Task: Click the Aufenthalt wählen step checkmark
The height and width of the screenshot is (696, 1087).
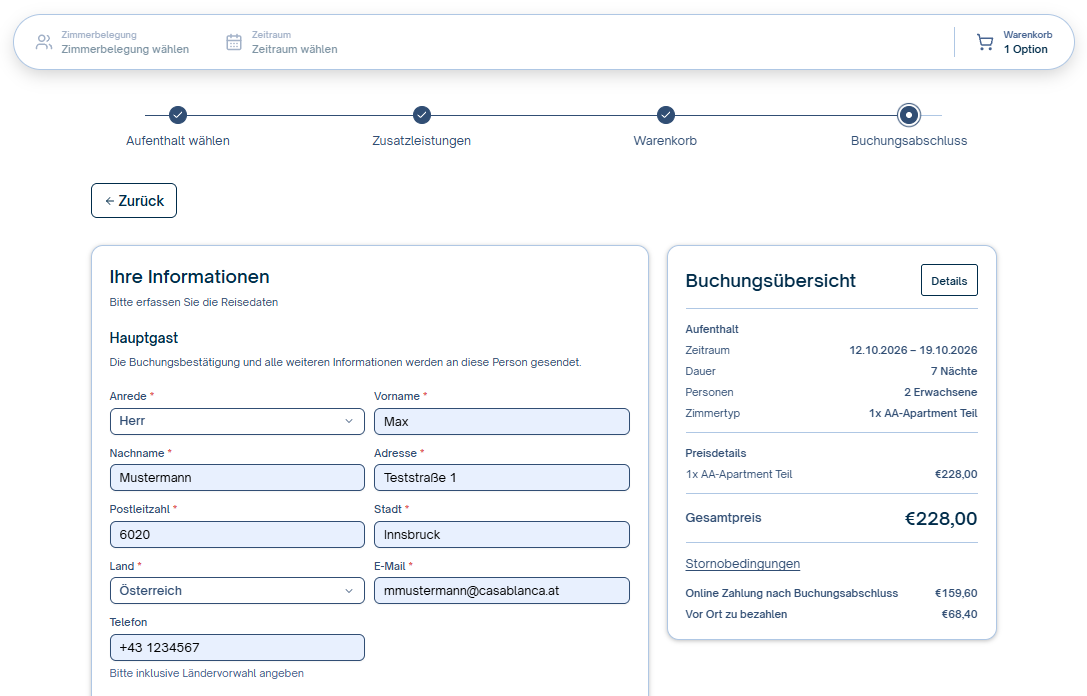Action: pyautogui.click(x=178, y=115)
